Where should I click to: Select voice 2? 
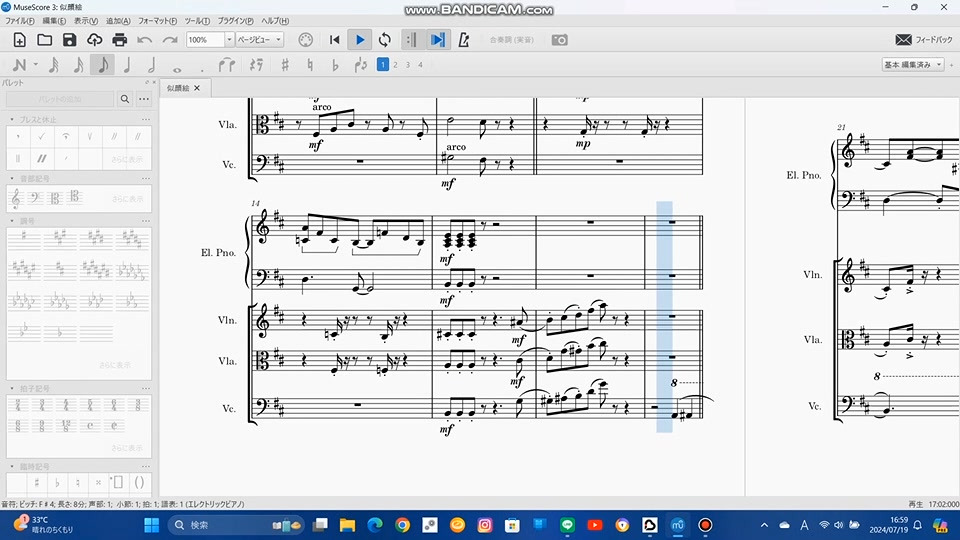point(396,64)
